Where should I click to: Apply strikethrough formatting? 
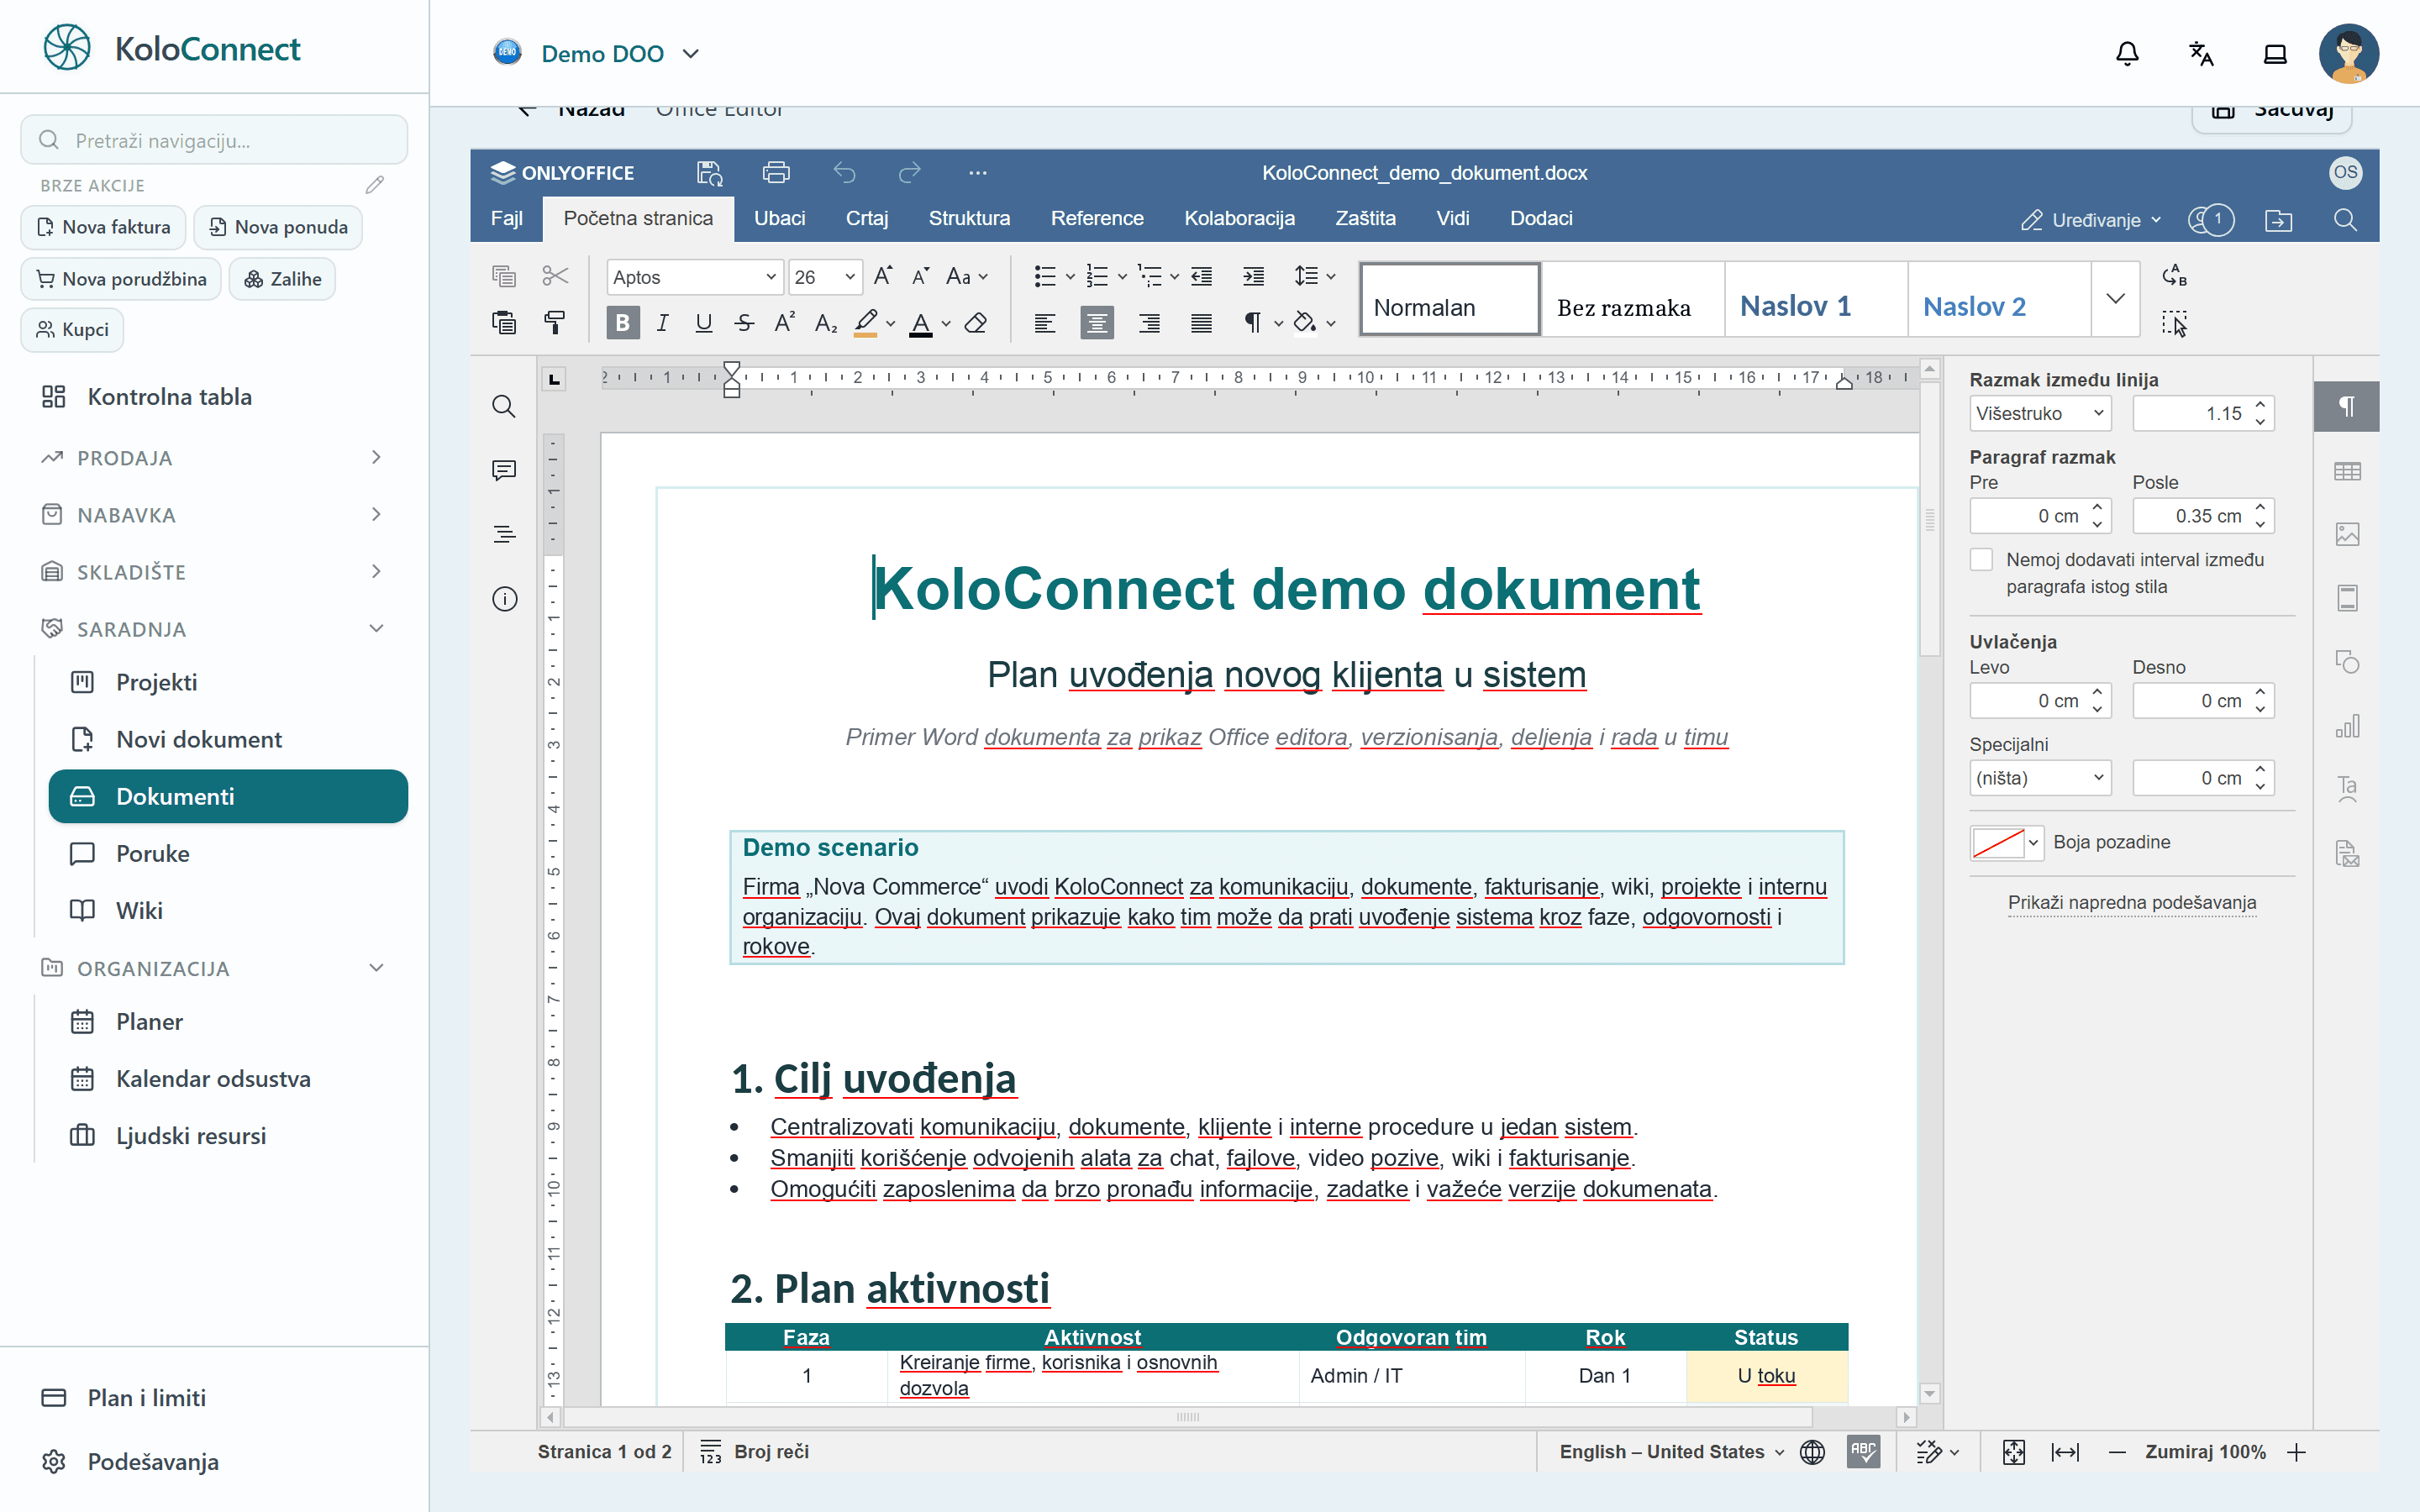[x=744, y=323]
